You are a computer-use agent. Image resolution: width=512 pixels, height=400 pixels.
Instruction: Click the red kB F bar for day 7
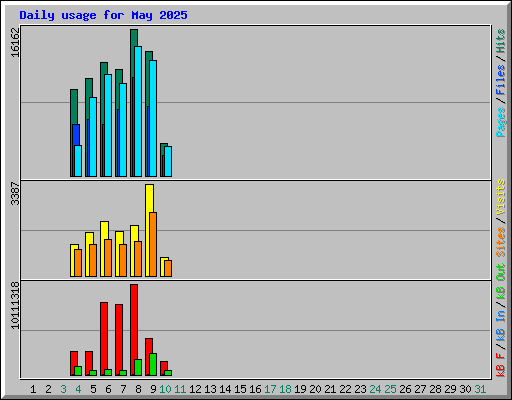(x=119, y=337)
